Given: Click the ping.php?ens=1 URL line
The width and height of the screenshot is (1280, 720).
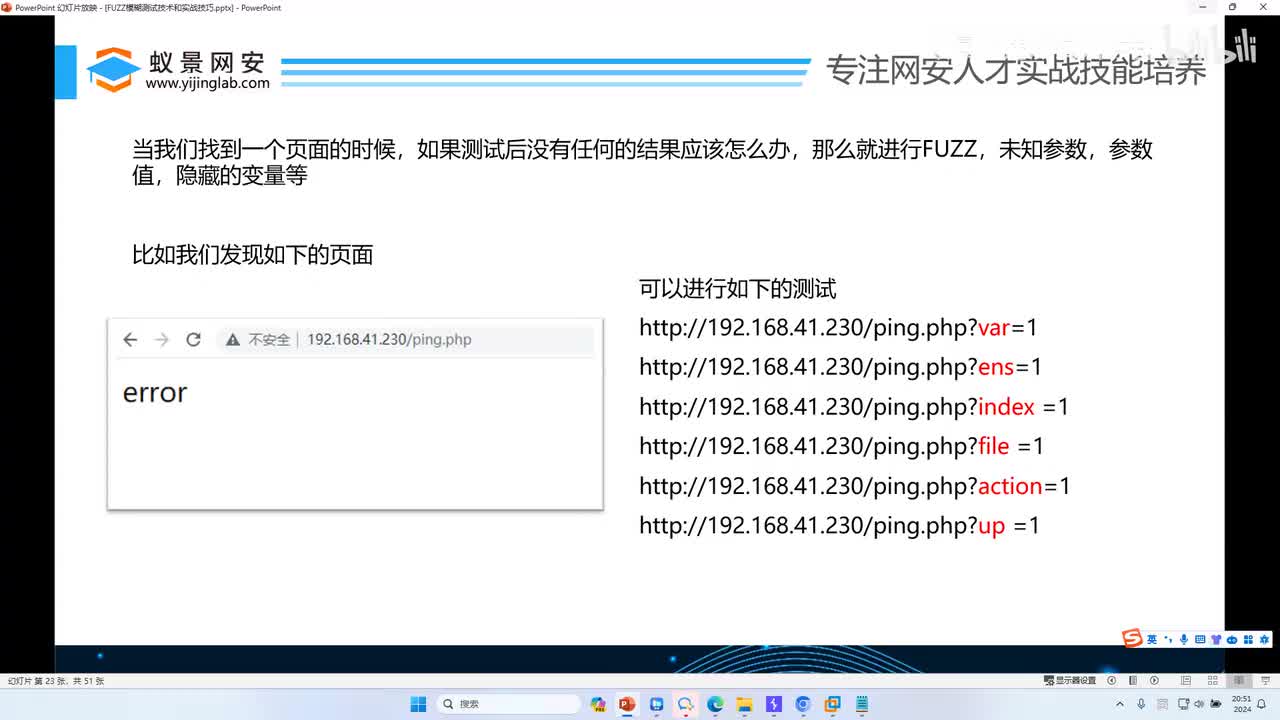Looking at the screenshot, I should coord(840,367).
